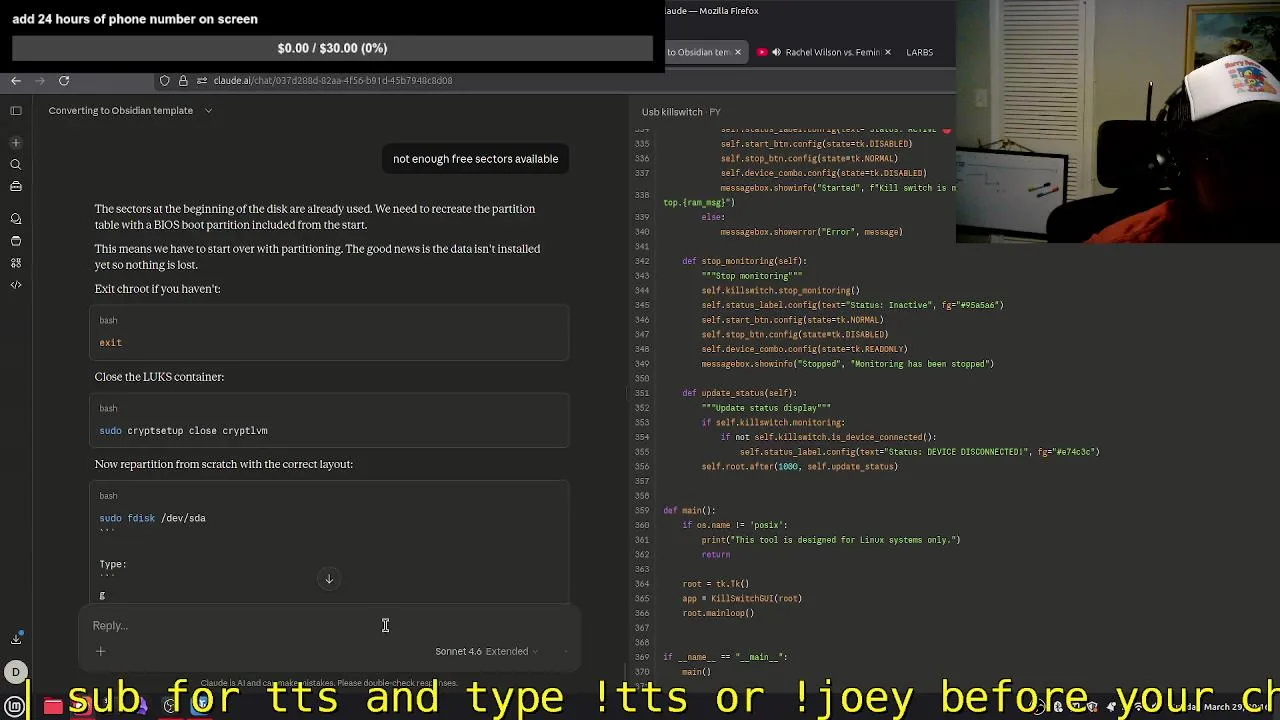The width and height of the screenshot is (1280, 720).
Task: Open the red Files folder in taskbar
Action: coord(53,706)
